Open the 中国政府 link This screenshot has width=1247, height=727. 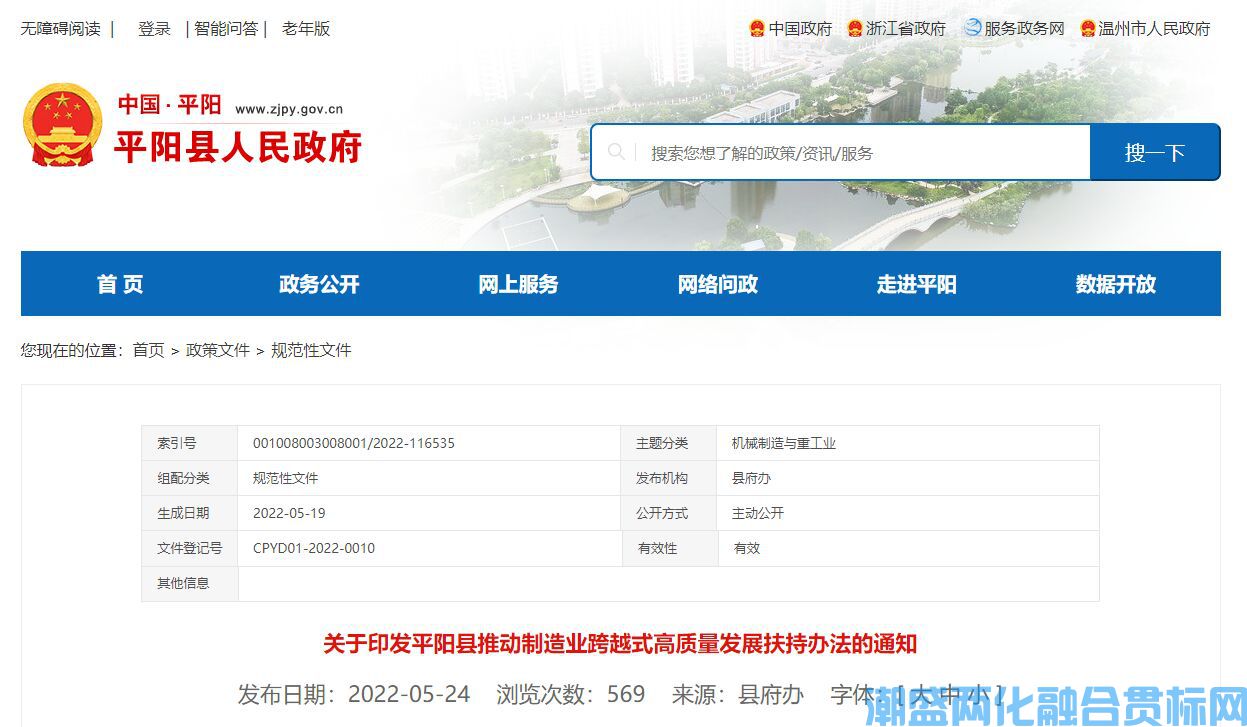pyautogui.click(x=800, y=29)
